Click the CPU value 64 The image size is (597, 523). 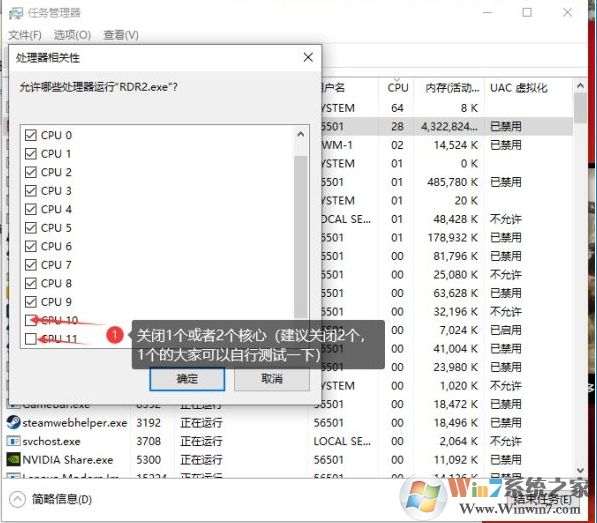pos(397,108)
